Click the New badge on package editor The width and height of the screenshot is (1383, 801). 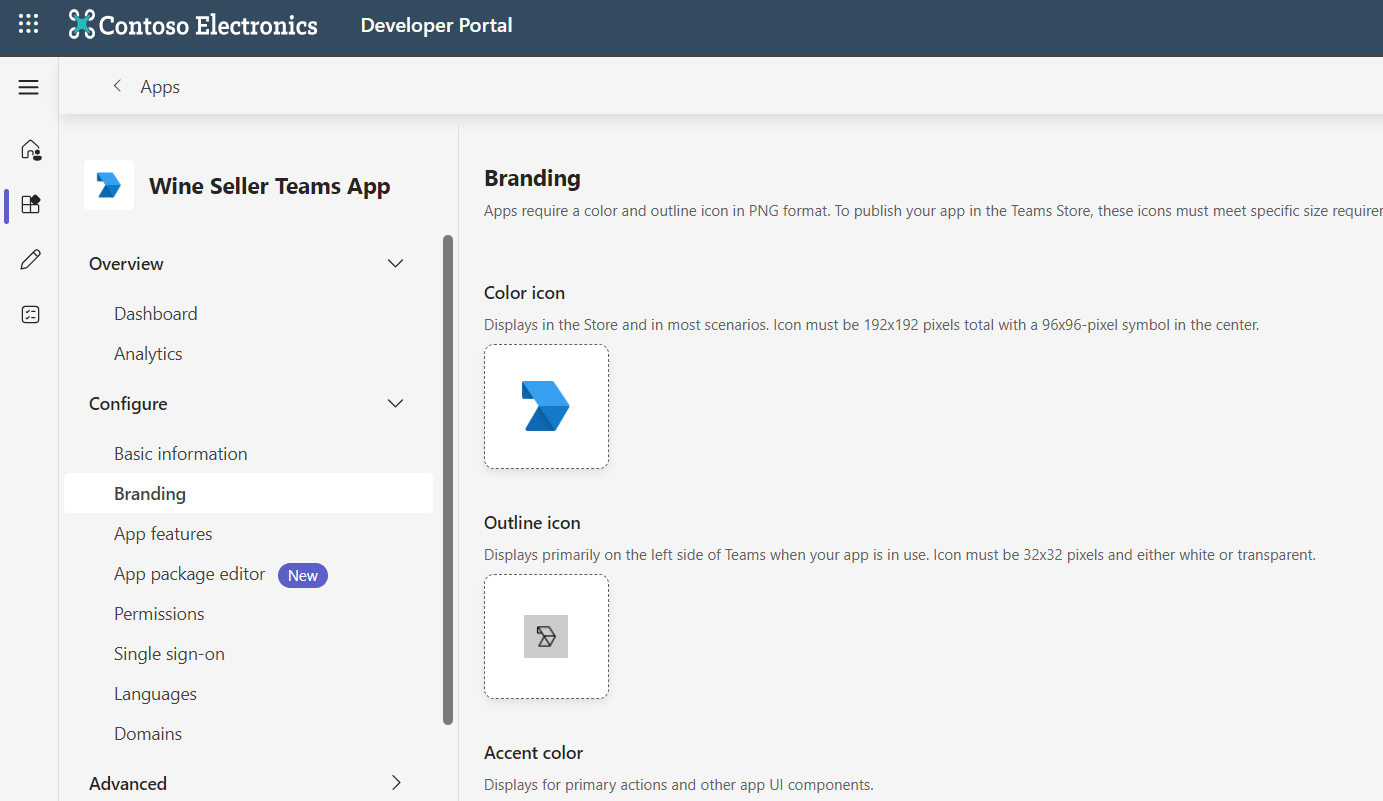pos(303,575)
